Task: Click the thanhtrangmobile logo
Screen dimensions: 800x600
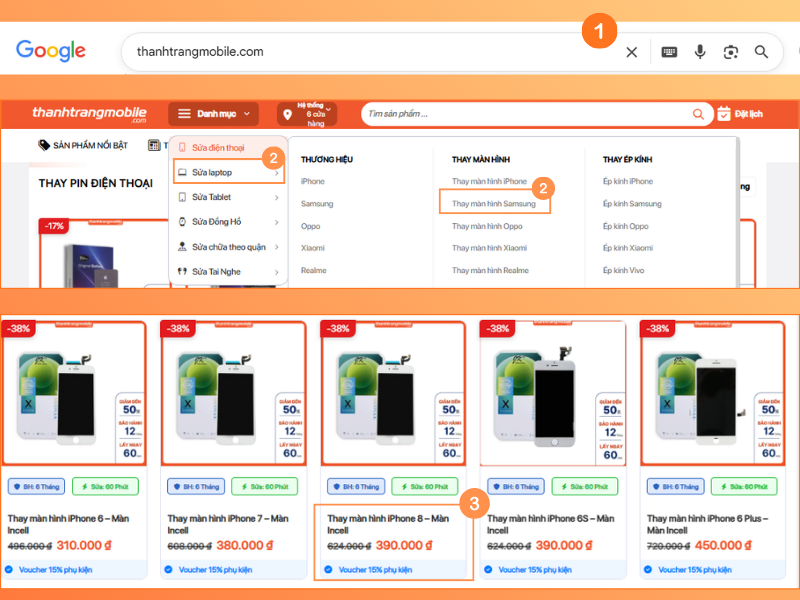Action: (89, 113)
